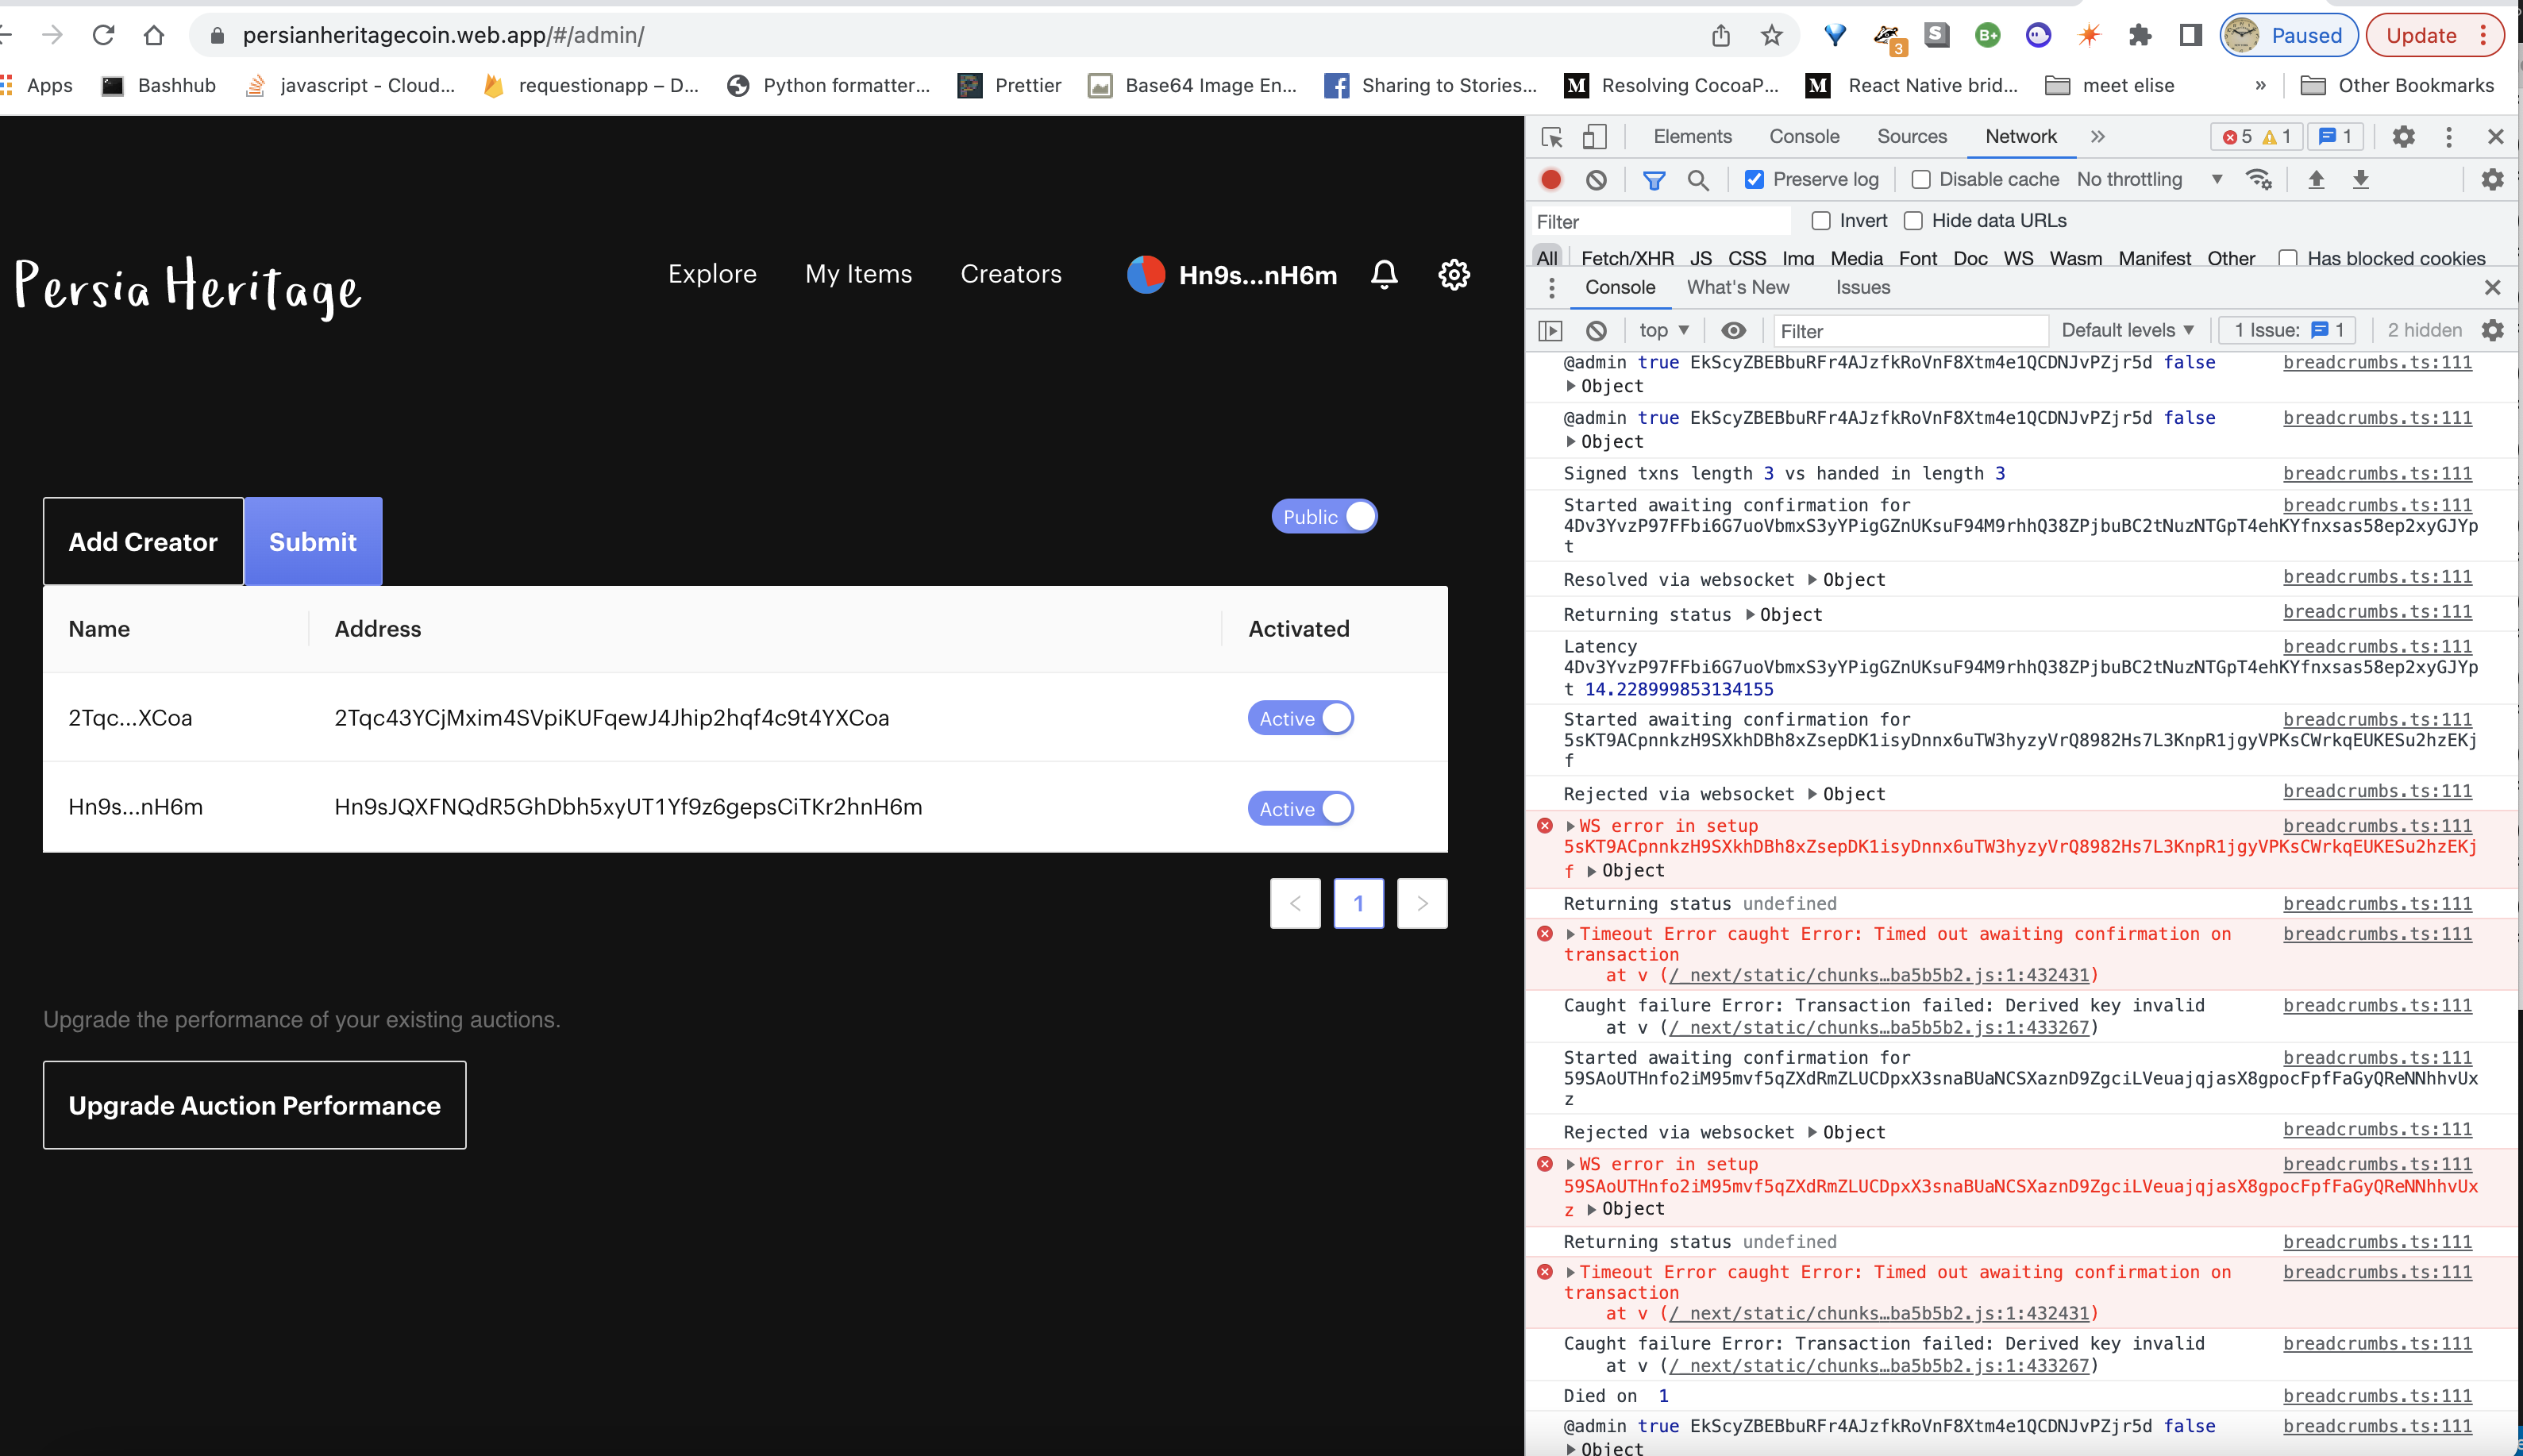Switch to the What's New tab
Screen dimensions: 2523x1456
pyautogui.click(x=1737, y=287)
